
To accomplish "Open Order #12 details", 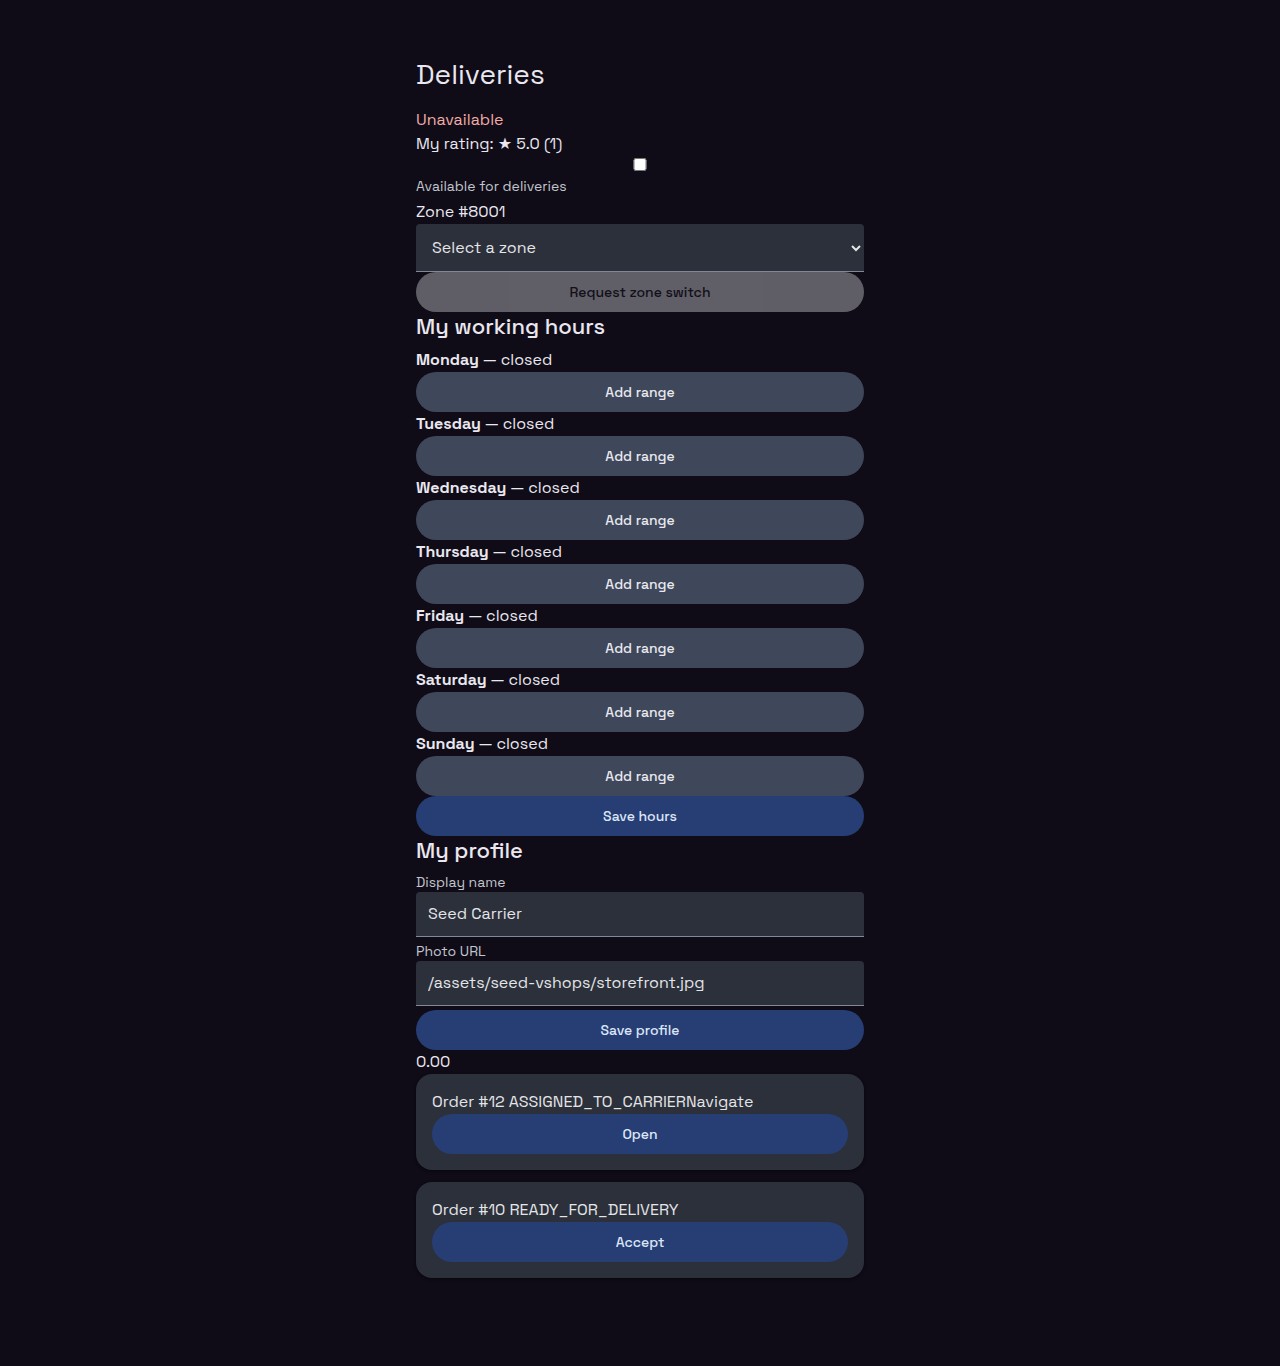I will tap(640, 1134).
